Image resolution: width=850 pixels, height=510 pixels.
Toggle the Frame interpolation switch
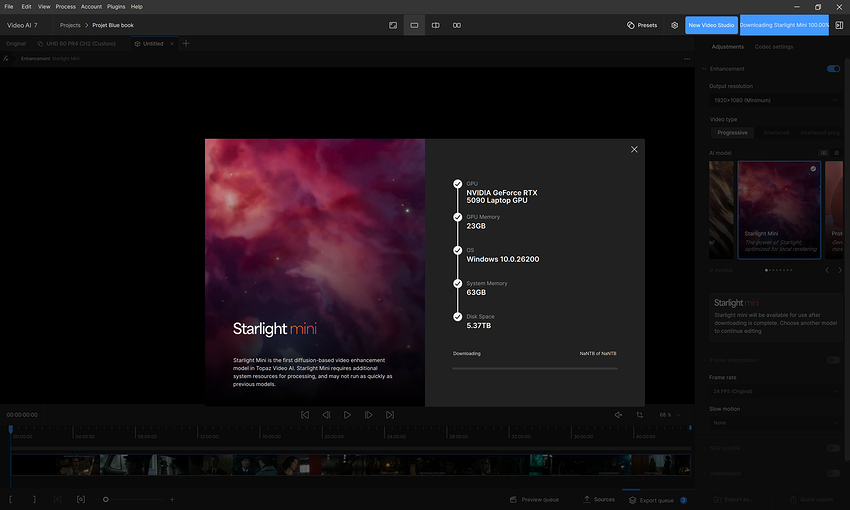pos(832,359)
